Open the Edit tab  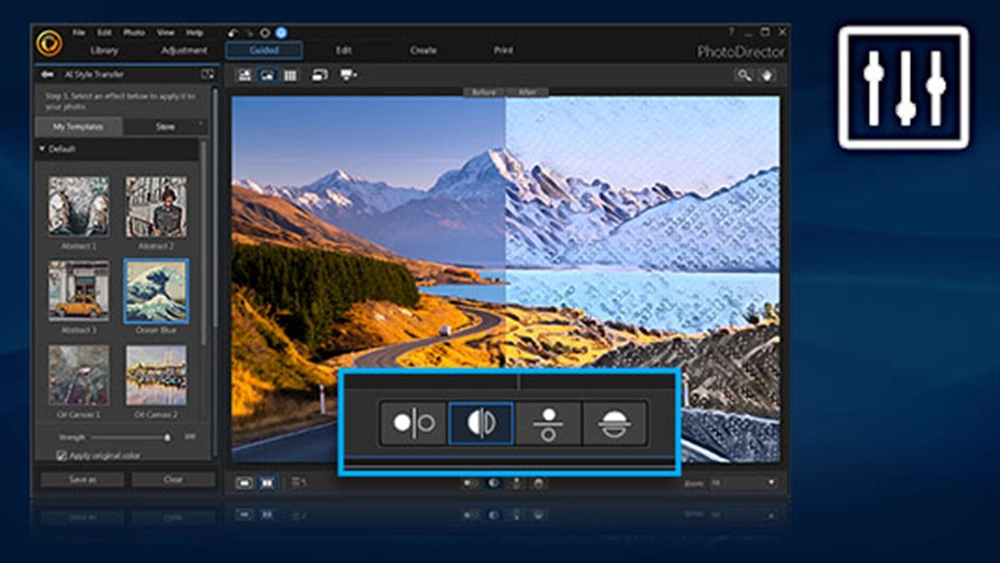coord(344,50)
